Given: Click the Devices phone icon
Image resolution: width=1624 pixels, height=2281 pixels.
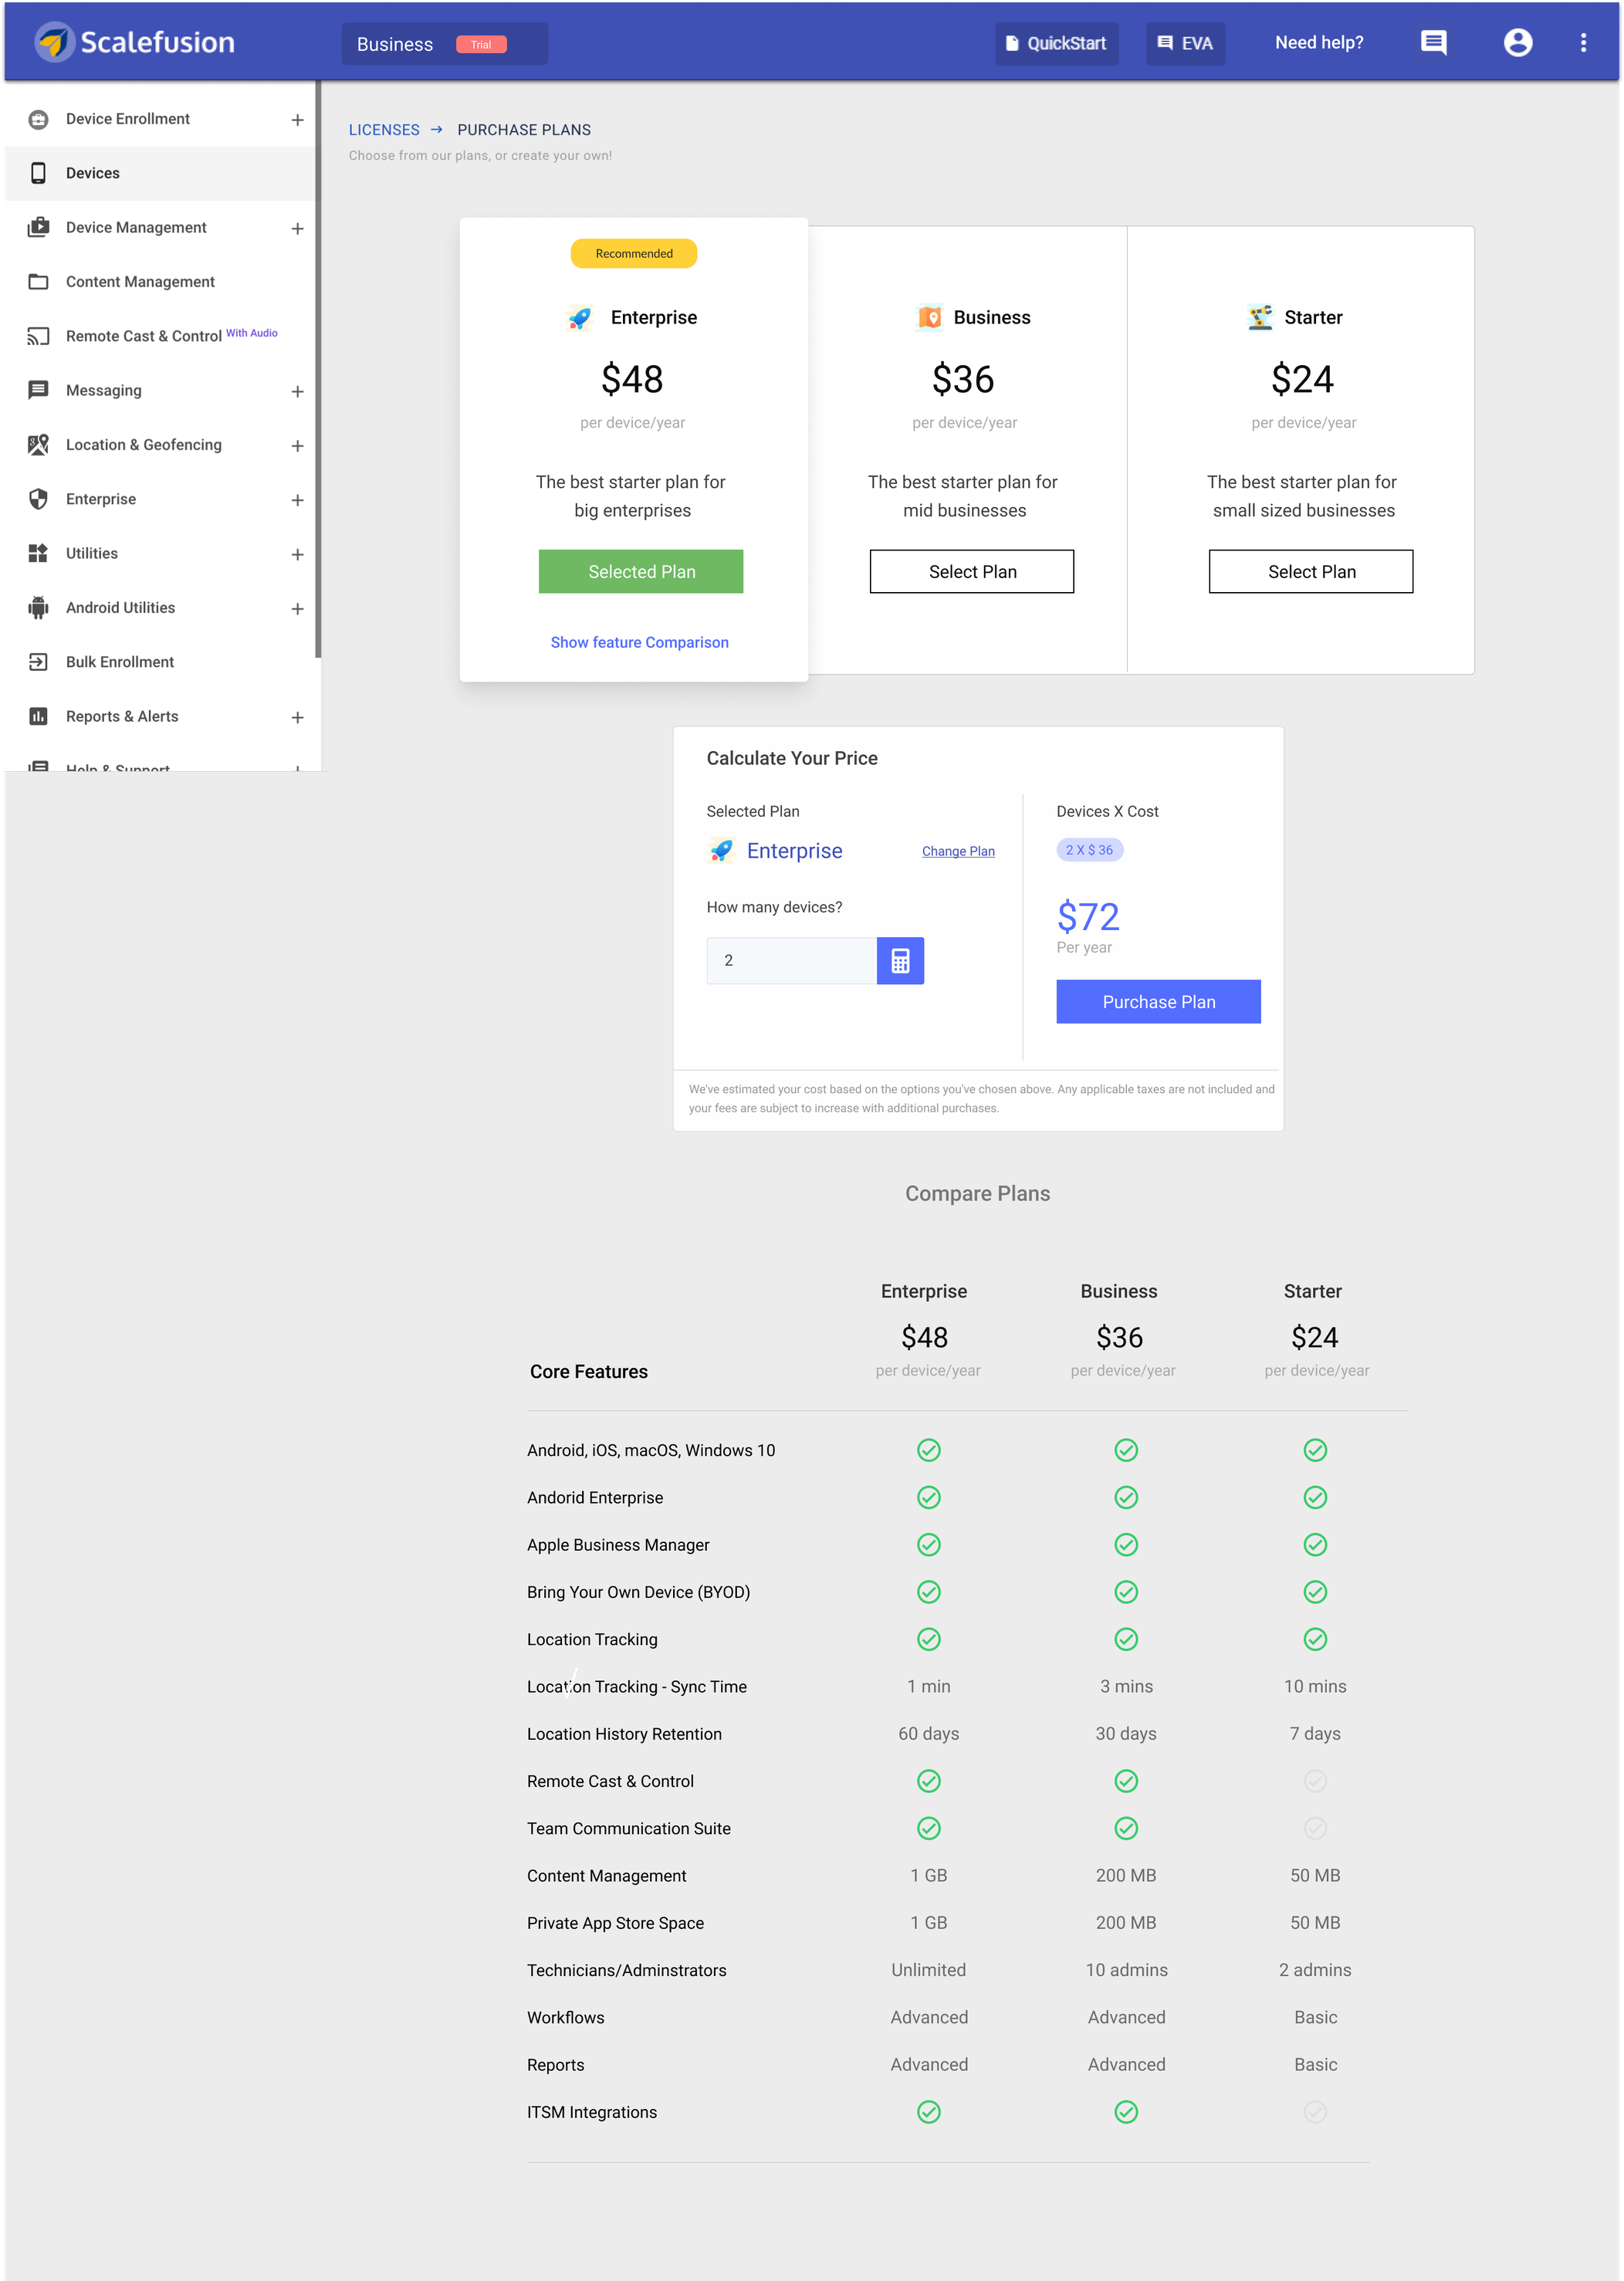Looking at the screenshot, I should (38, 173).
